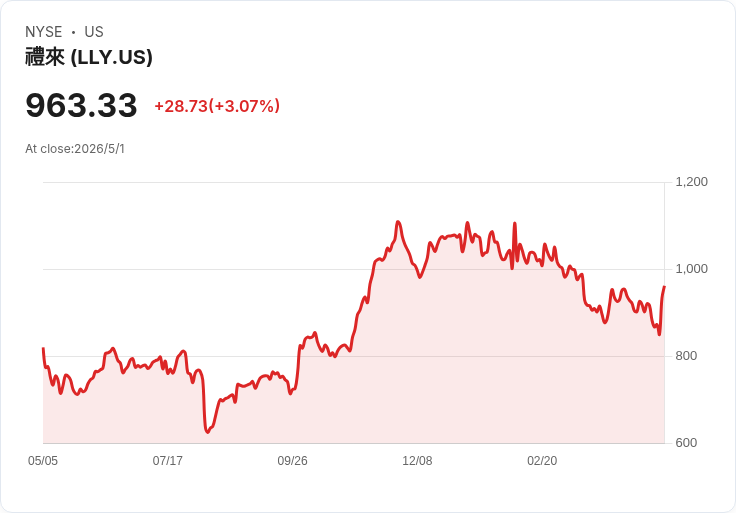Click the At close:2026/5/1 timestamp

pos(75,149)
